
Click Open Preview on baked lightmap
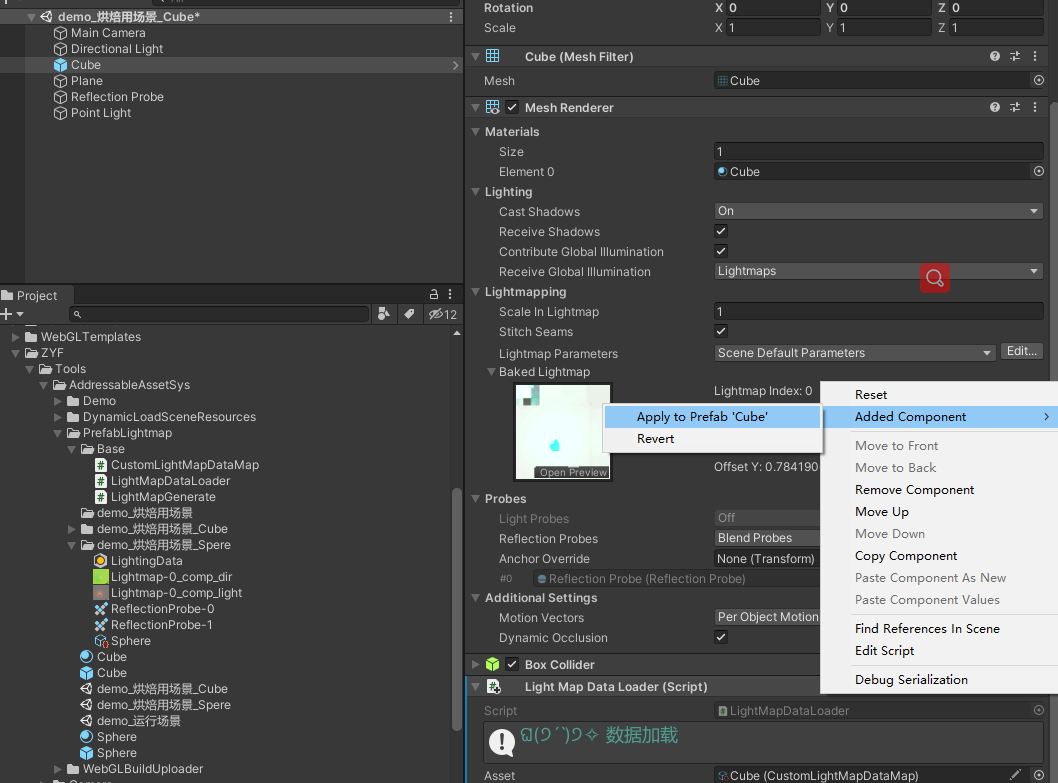coord(572,472)
